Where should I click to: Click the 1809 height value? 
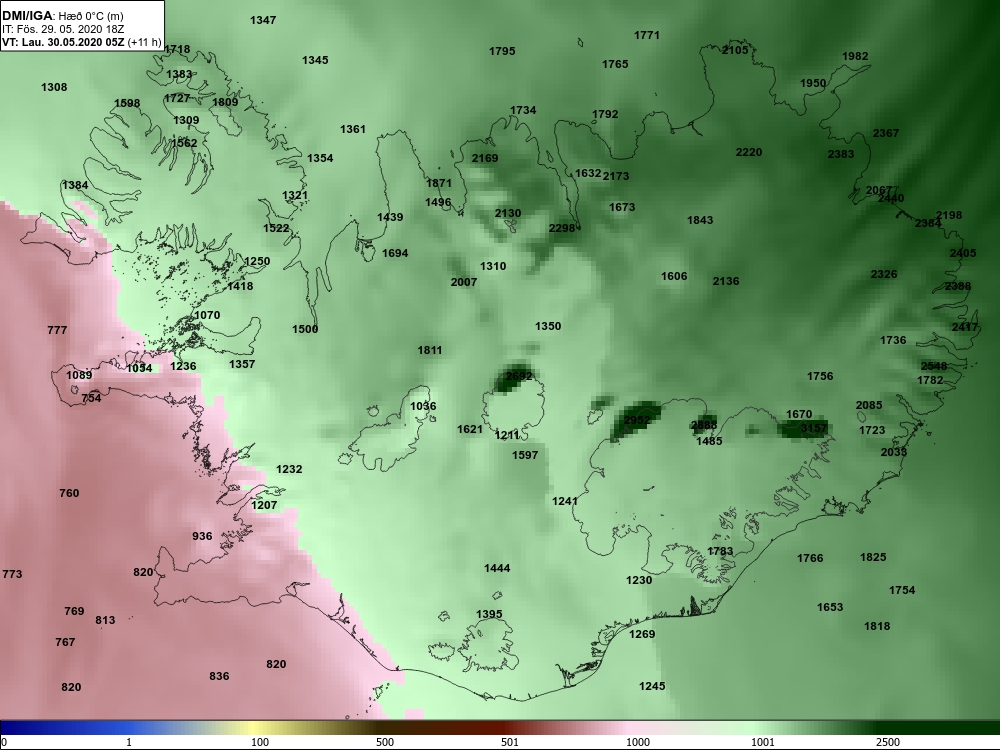[225, 102]
